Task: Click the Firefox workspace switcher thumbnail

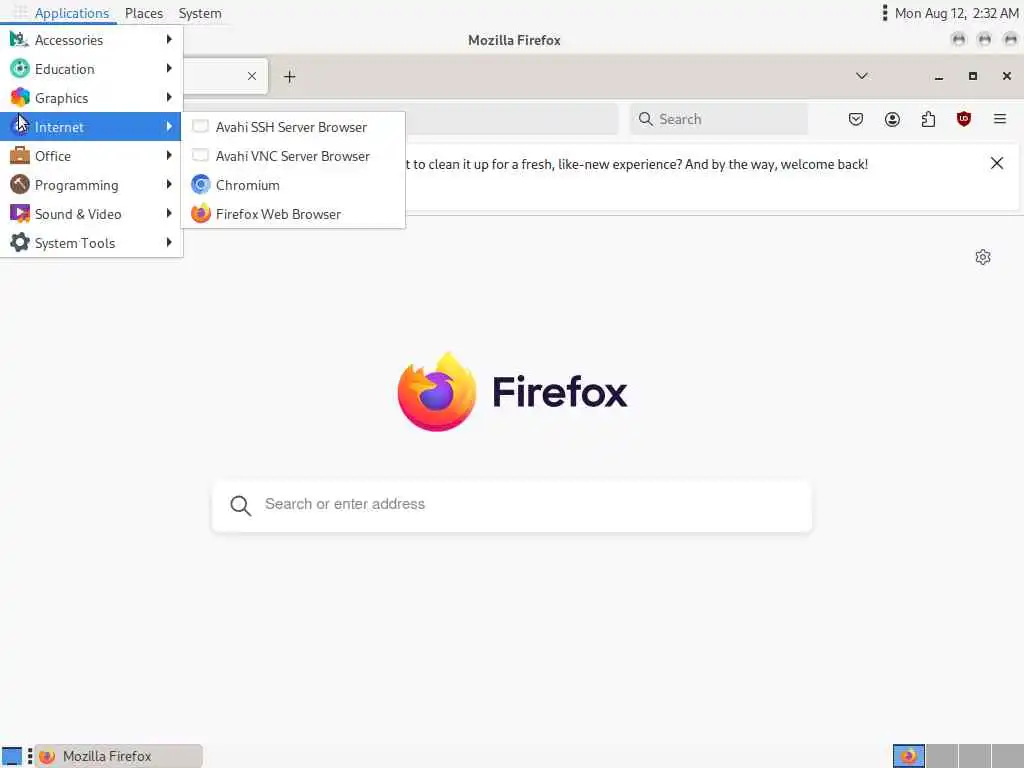Action: [908, 756]
